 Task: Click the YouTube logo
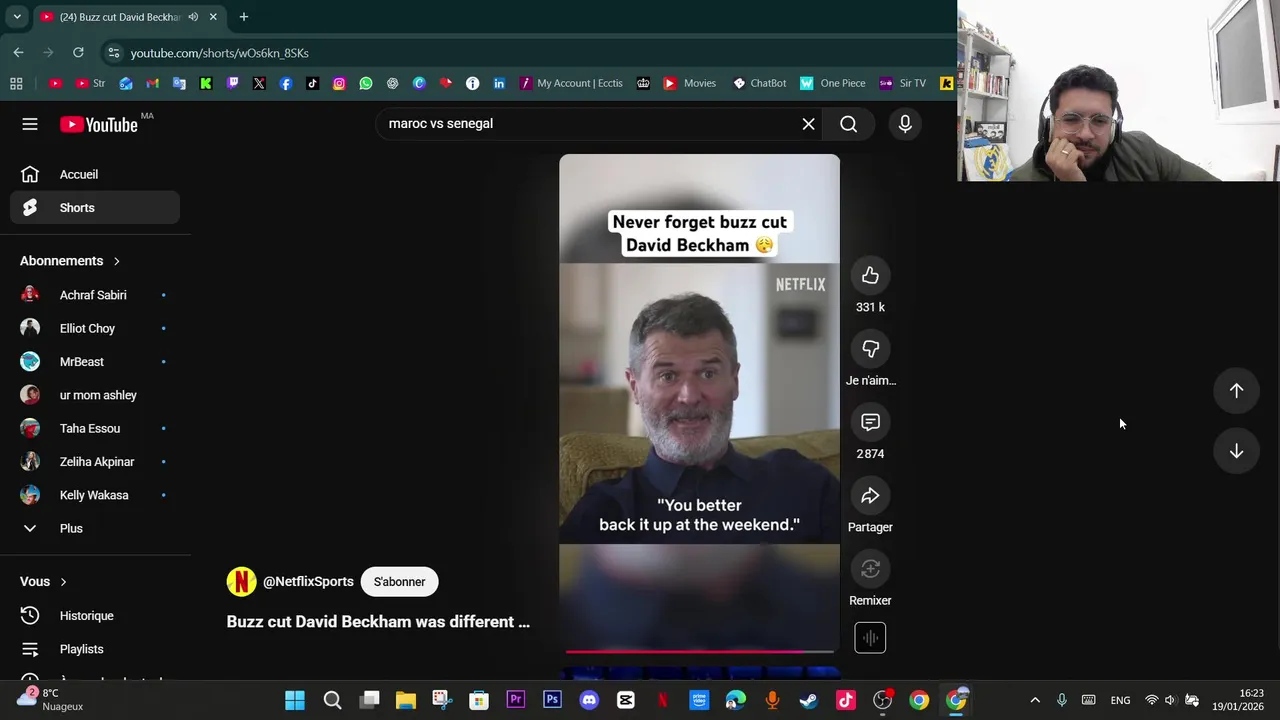(98, 124)
